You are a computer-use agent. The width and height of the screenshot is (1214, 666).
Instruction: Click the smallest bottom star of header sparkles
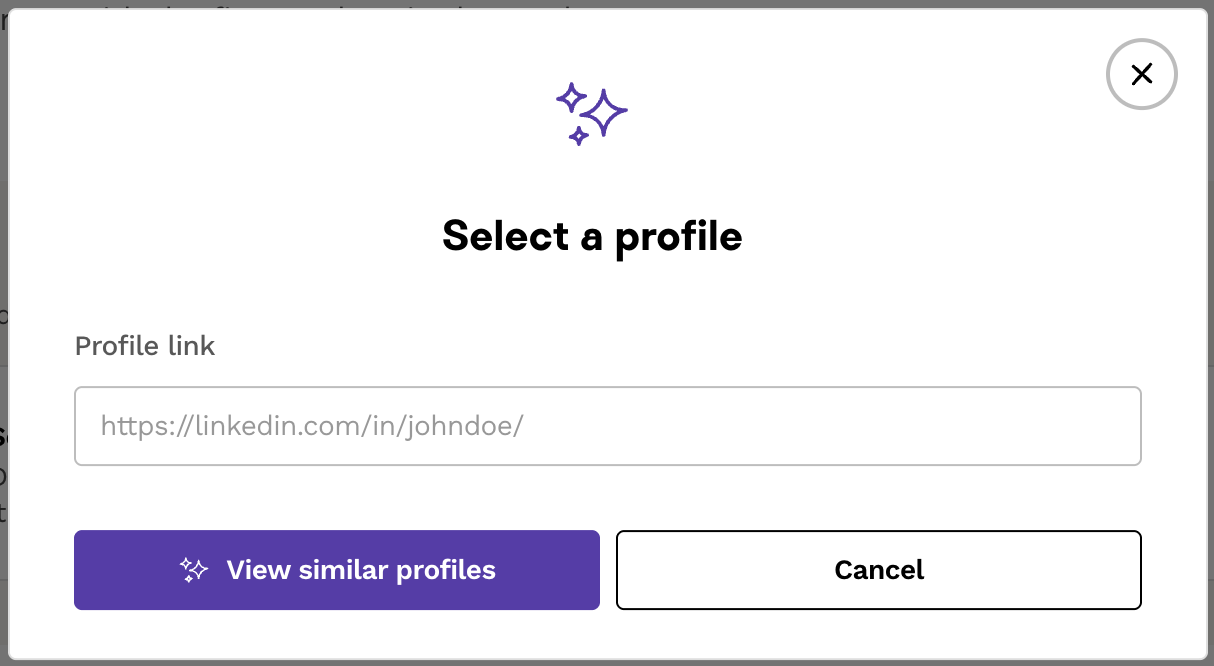coord(578,135)
